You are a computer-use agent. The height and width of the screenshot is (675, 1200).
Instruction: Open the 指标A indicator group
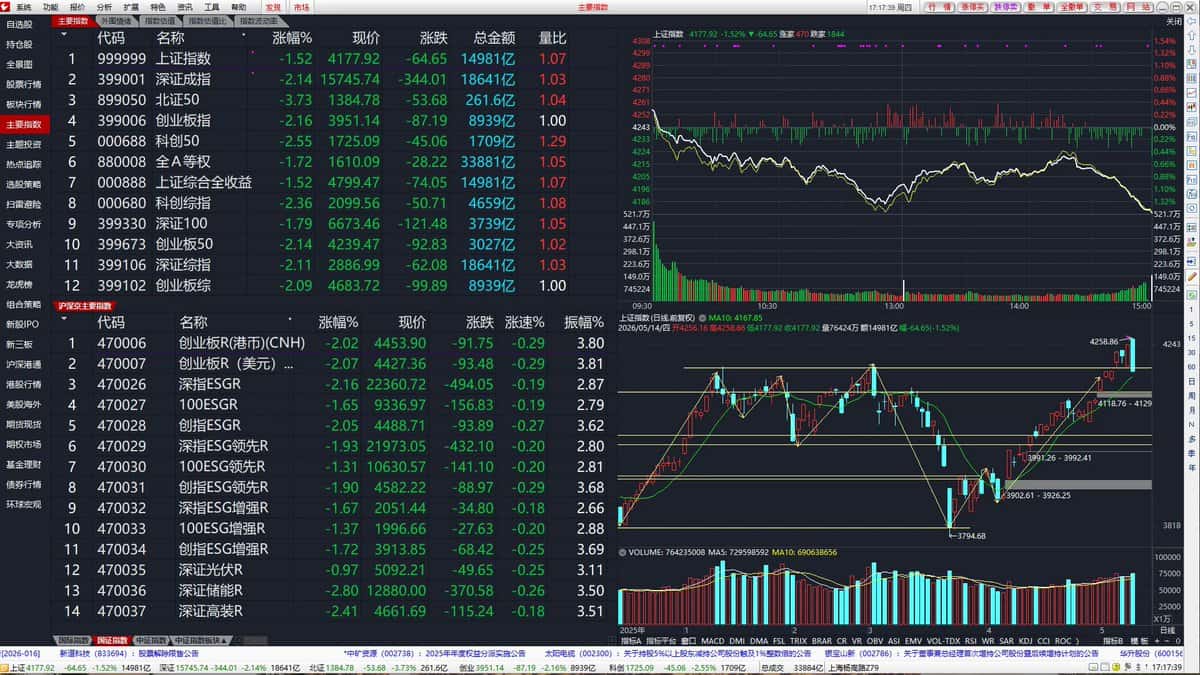(630, 640)
